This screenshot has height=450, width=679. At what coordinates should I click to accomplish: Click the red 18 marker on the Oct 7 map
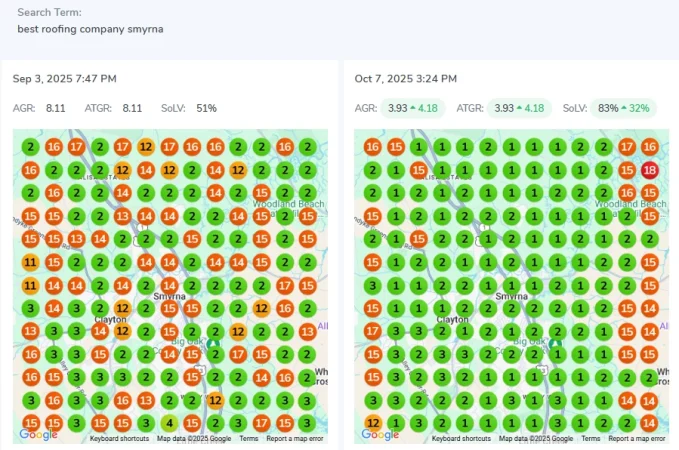point(650,170)
